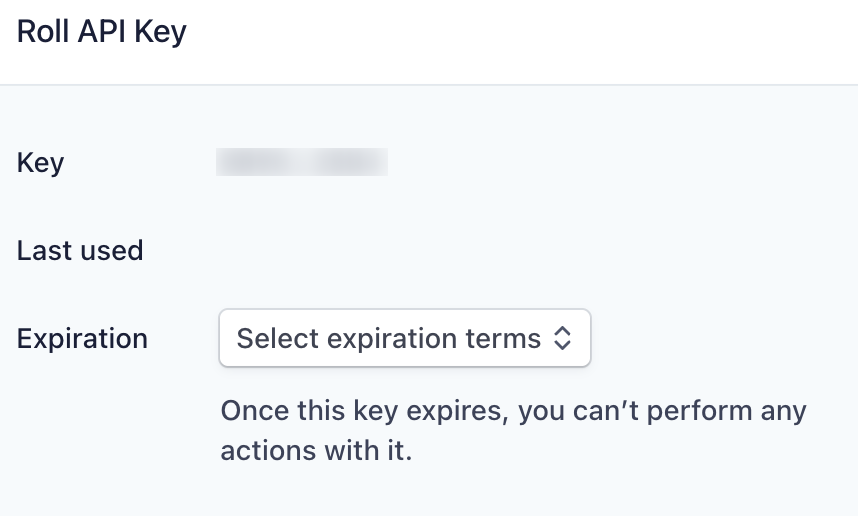The width and height of the screenshot is (858, 516).
Task: Click the Roll API Key heading
Action: pos(102,32)
